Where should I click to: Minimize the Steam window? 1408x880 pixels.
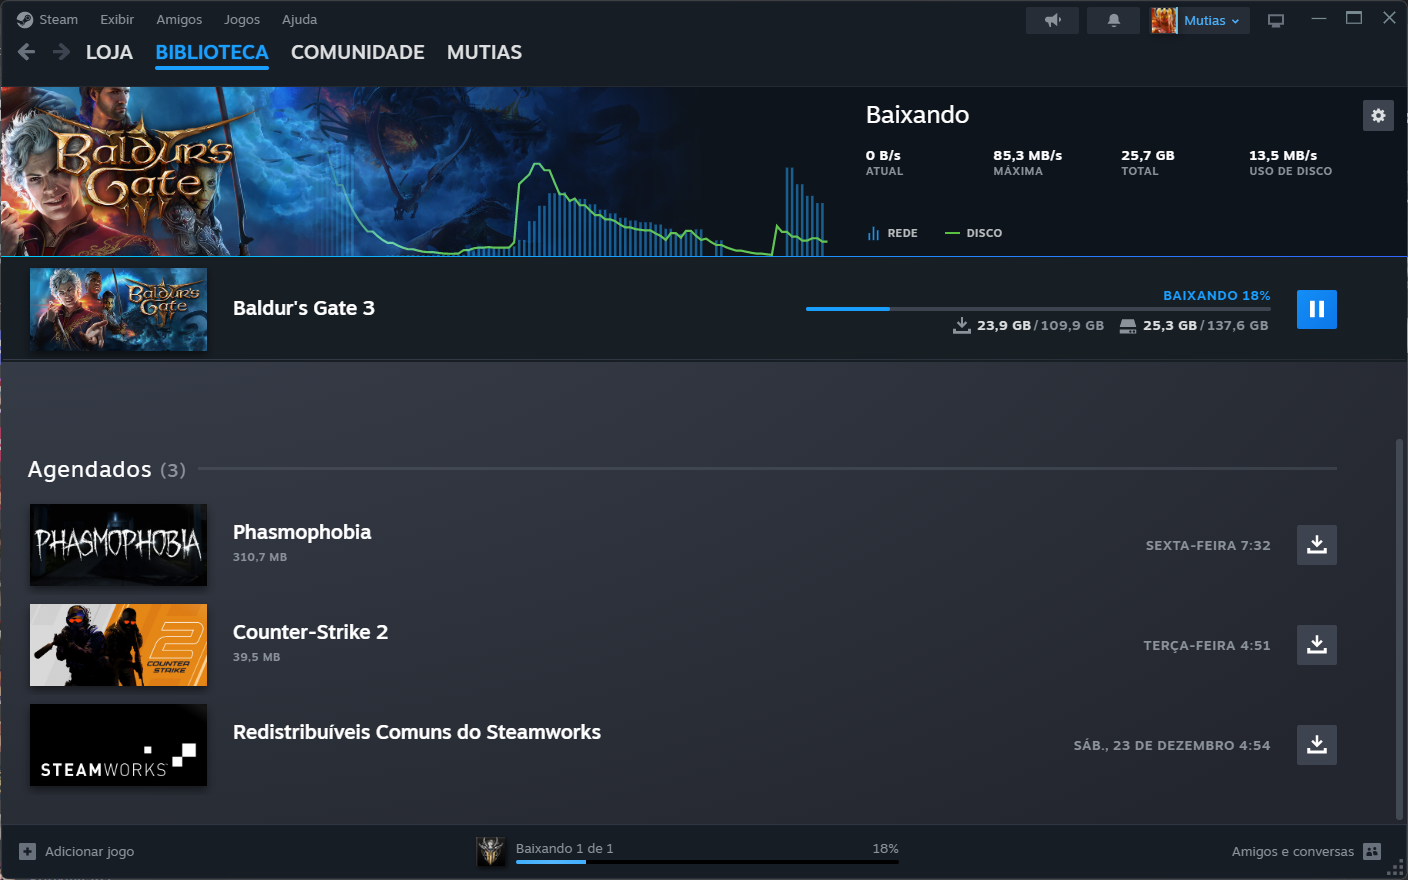tap(1319, 18)
